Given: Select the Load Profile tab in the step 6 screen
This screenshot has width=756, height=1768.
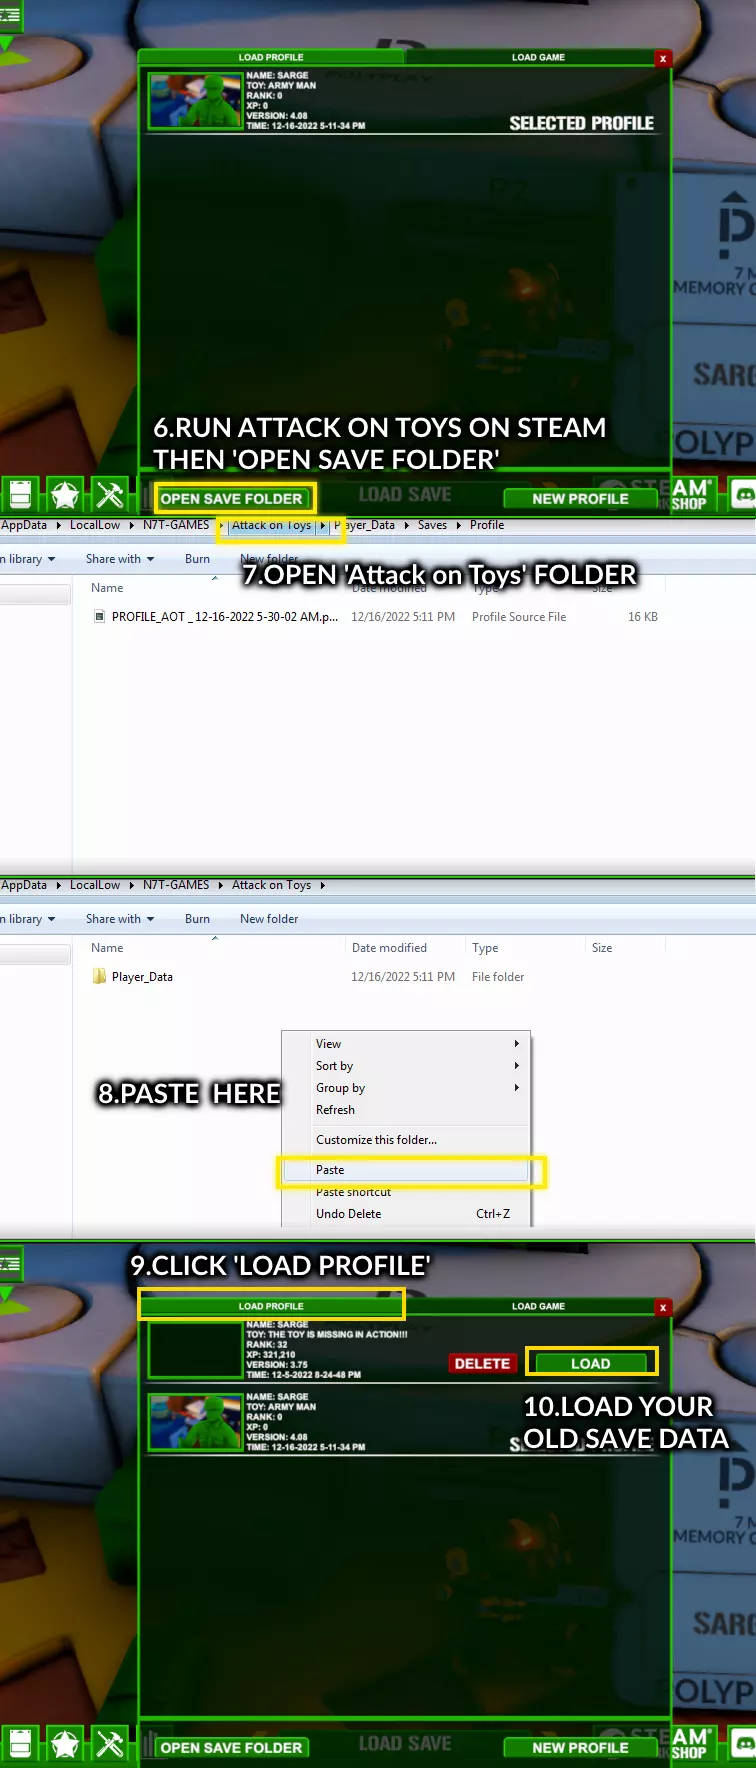Looking at the screenshot, I should [271, 57].
